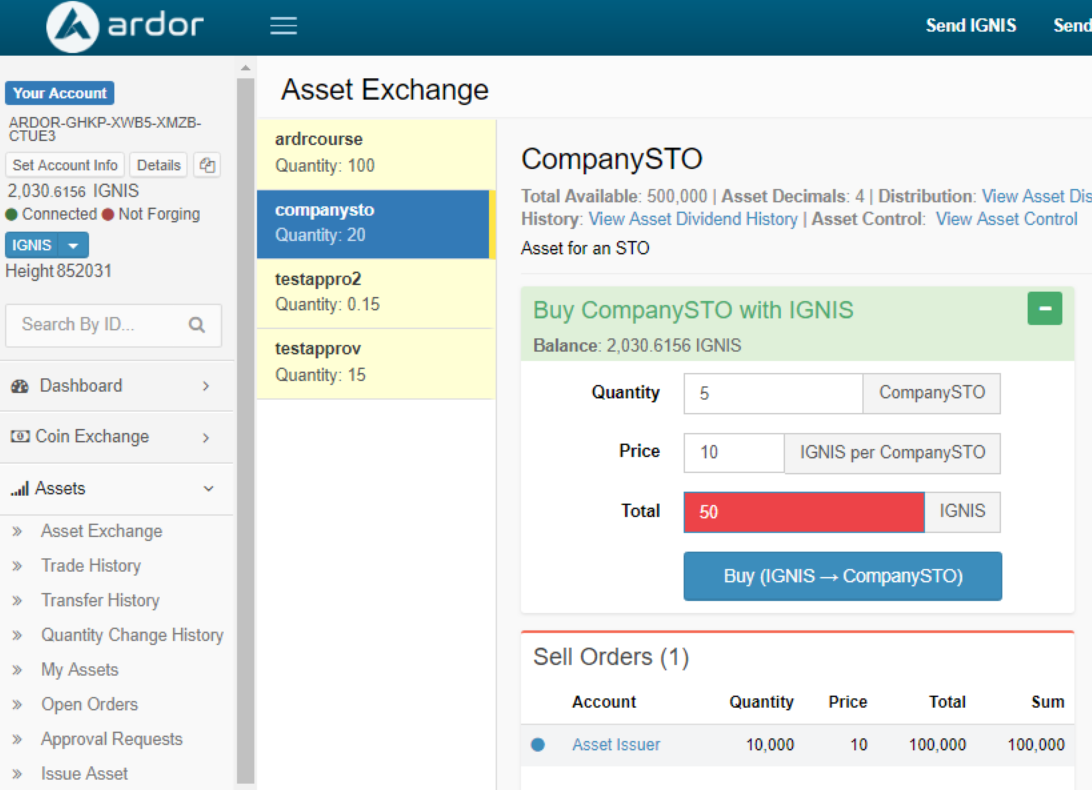The height and width of the screenshot is (790, 1092).
Task: Open View Asset Dividend History link
Action: pyautogui.click(x=693, y=219)
